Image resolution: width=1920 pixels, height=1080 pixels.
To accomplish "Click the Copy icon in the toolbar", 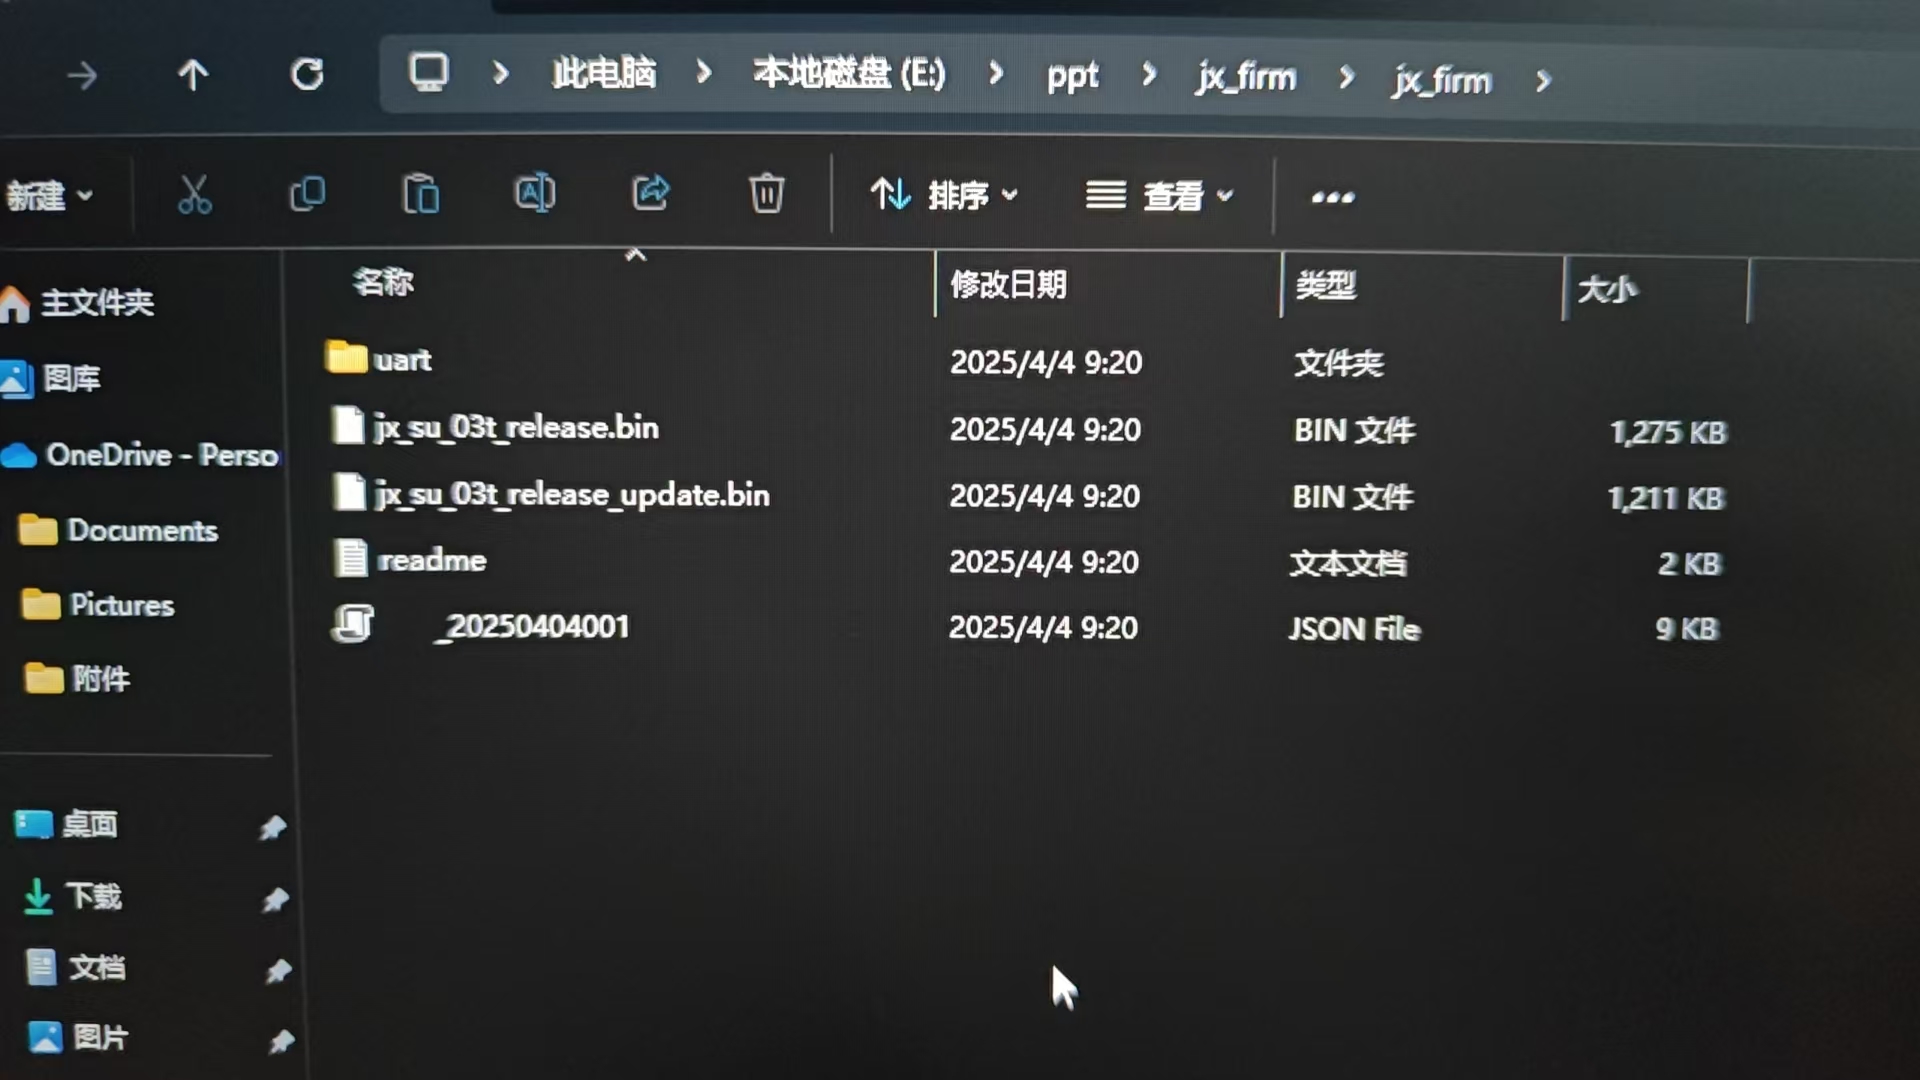I will click(x=308, y=195).
